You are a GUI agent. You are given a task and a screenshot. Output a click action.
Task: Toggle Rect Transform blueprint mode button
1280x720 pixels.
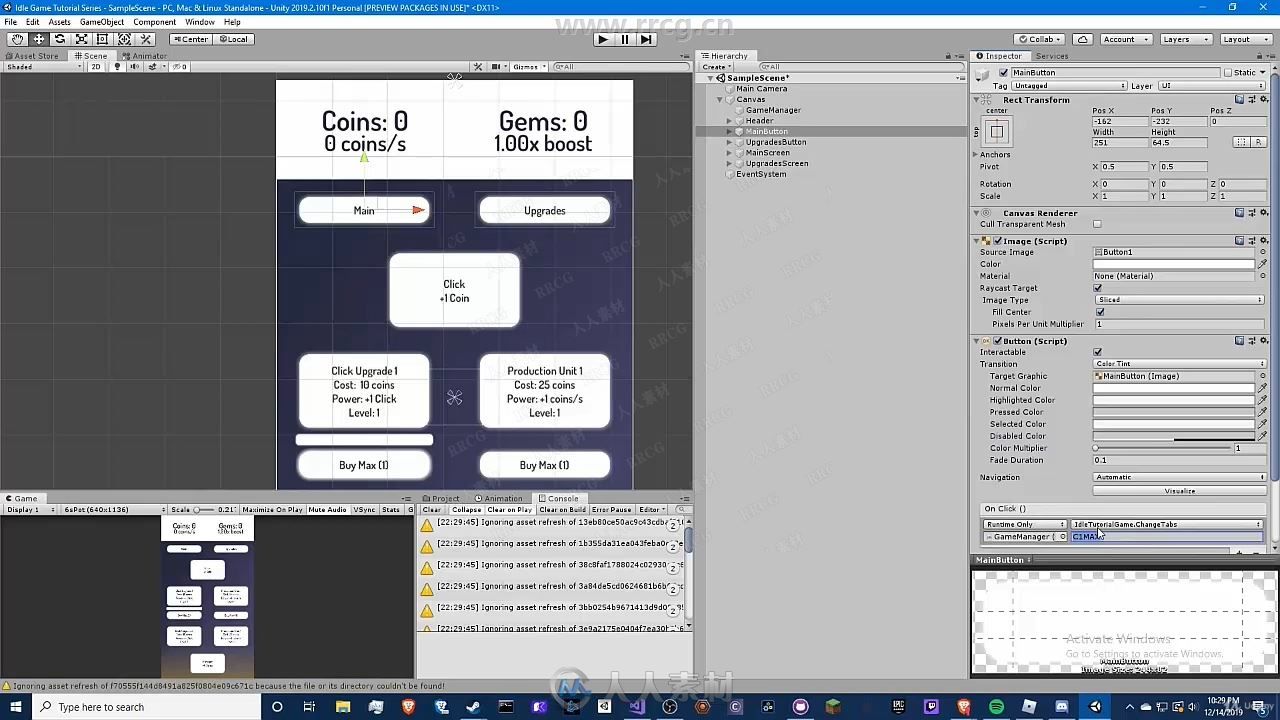tap(1241, 143)
